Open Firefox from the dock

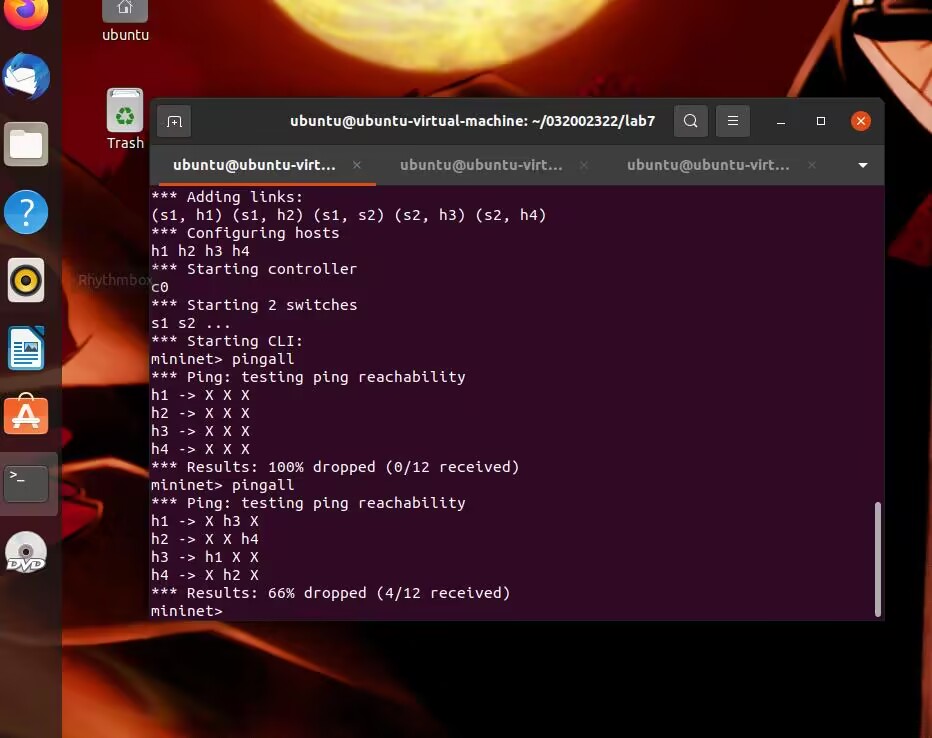point(26,12)
